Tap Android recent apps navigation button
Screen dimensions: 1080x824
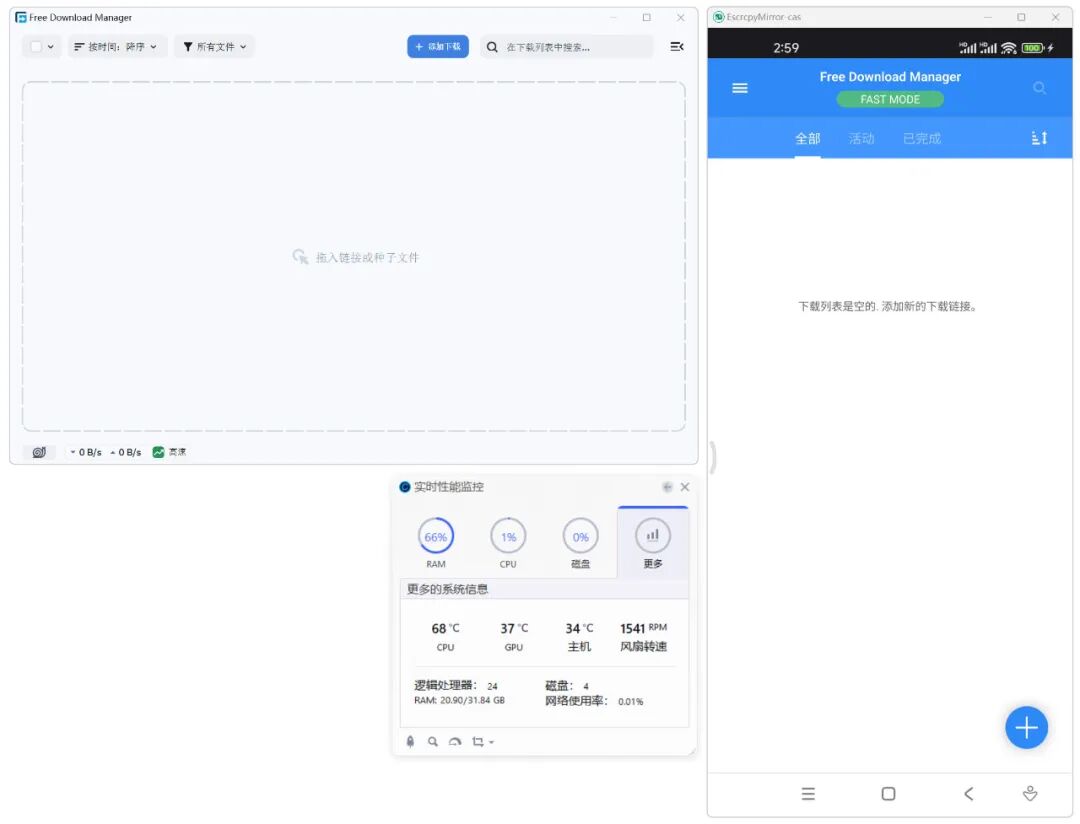[808, 794]
